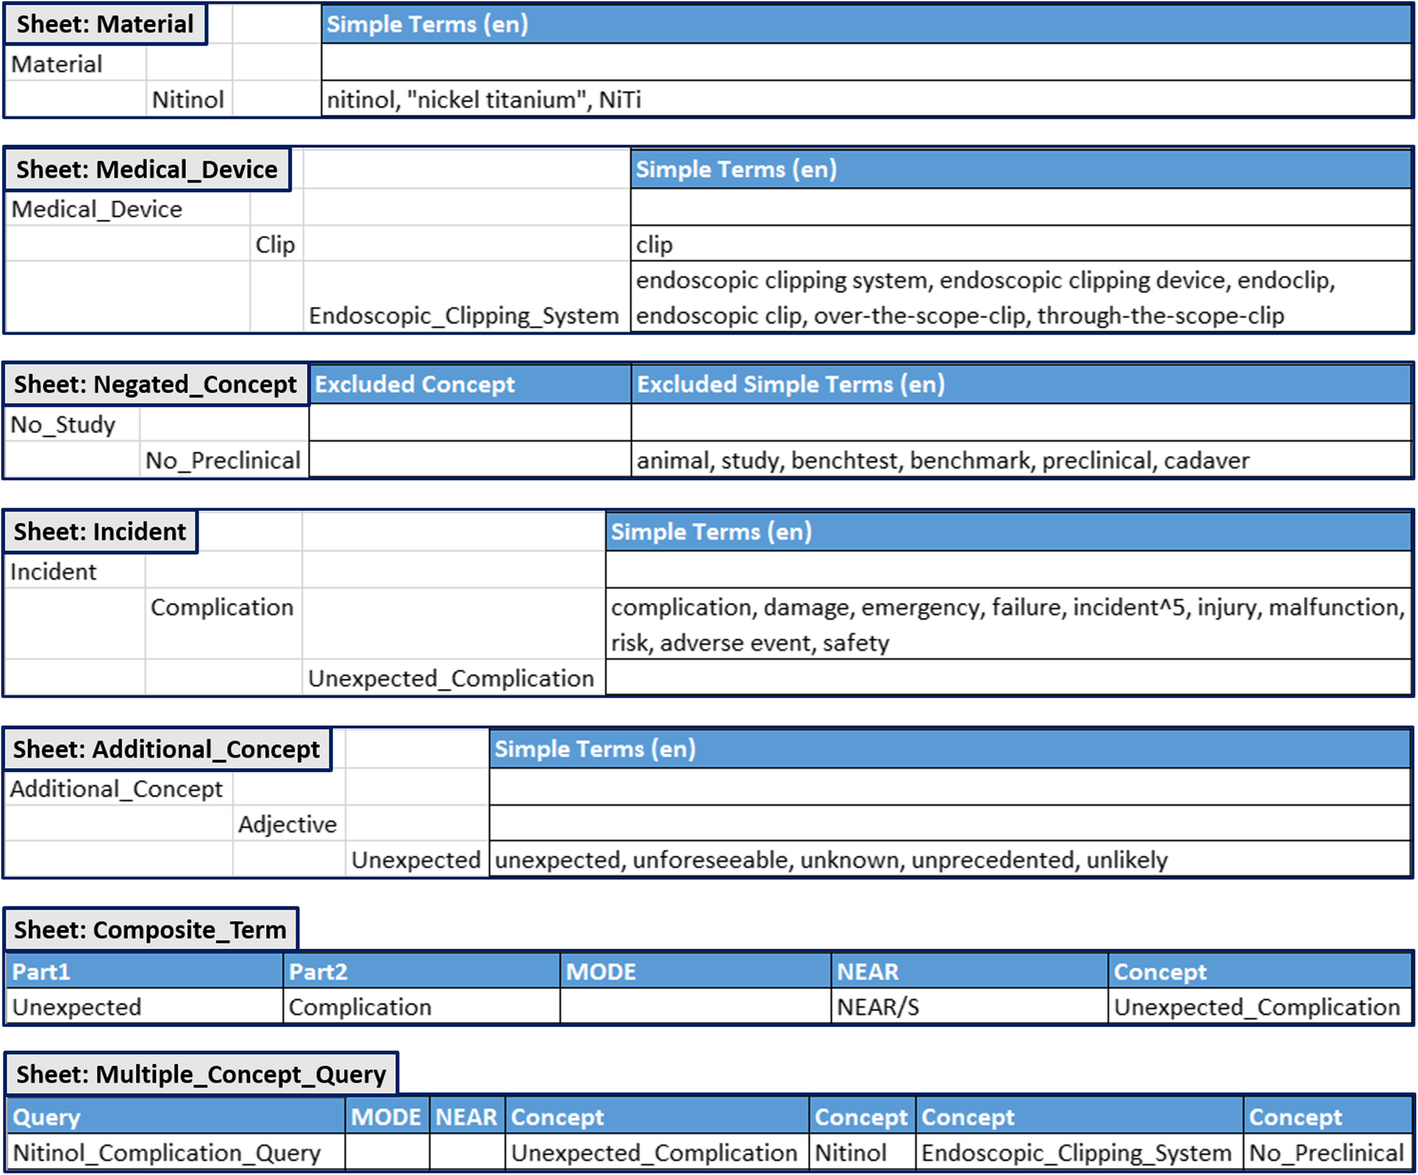Select the 'Nitinol_Complication_Query' cell
Screen dimensions: 1418x1175
(x=176, y=1153)
